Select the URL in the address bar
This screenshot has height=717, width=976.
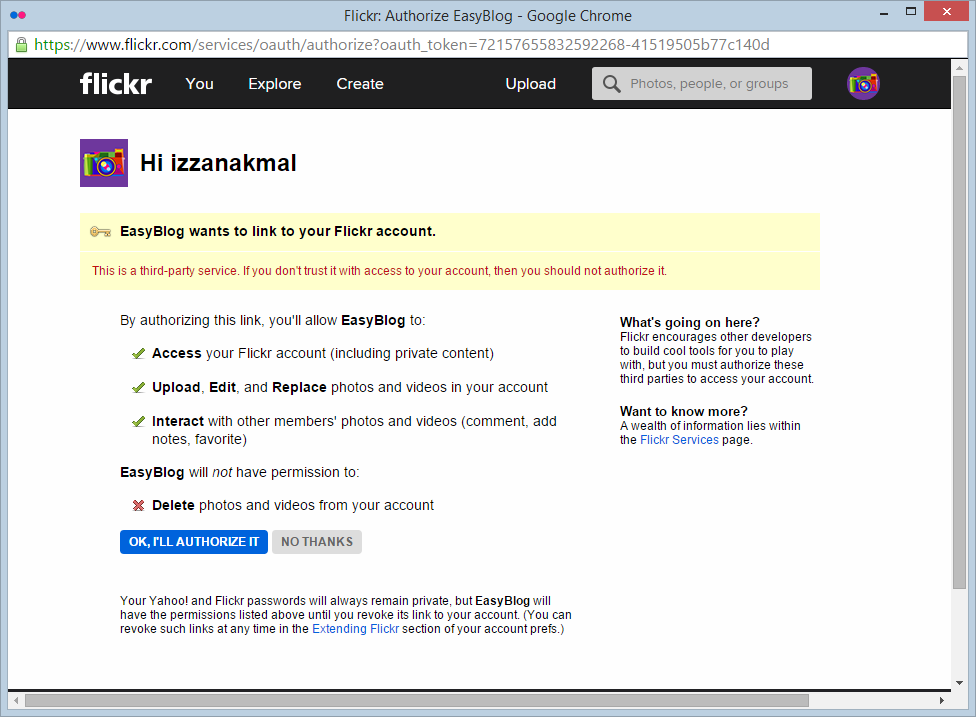click(401, 45)
